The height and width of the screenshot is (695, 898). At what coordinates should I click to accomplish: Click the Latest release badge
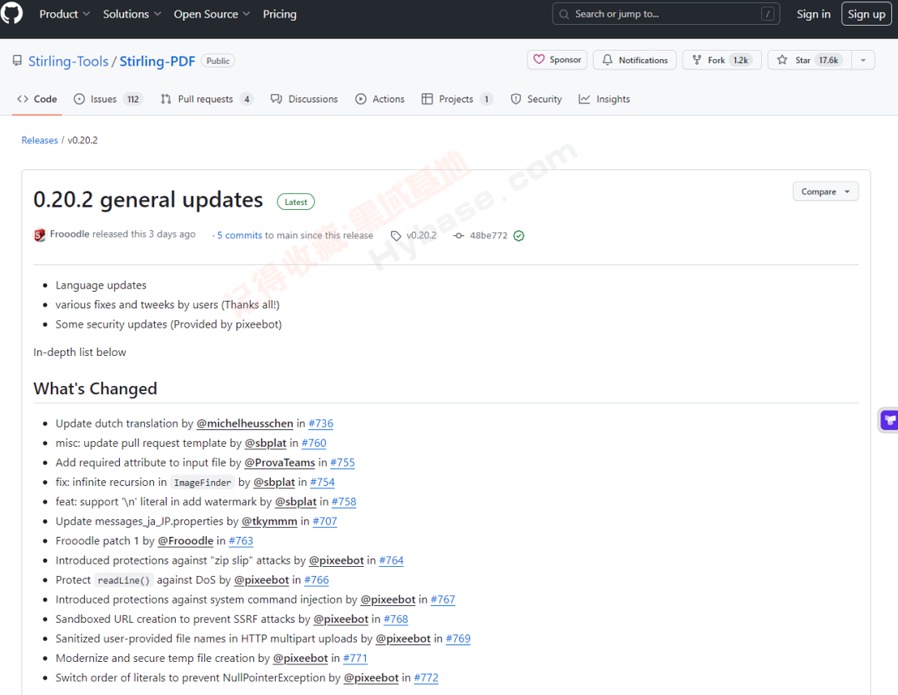(x=296, y=202)
